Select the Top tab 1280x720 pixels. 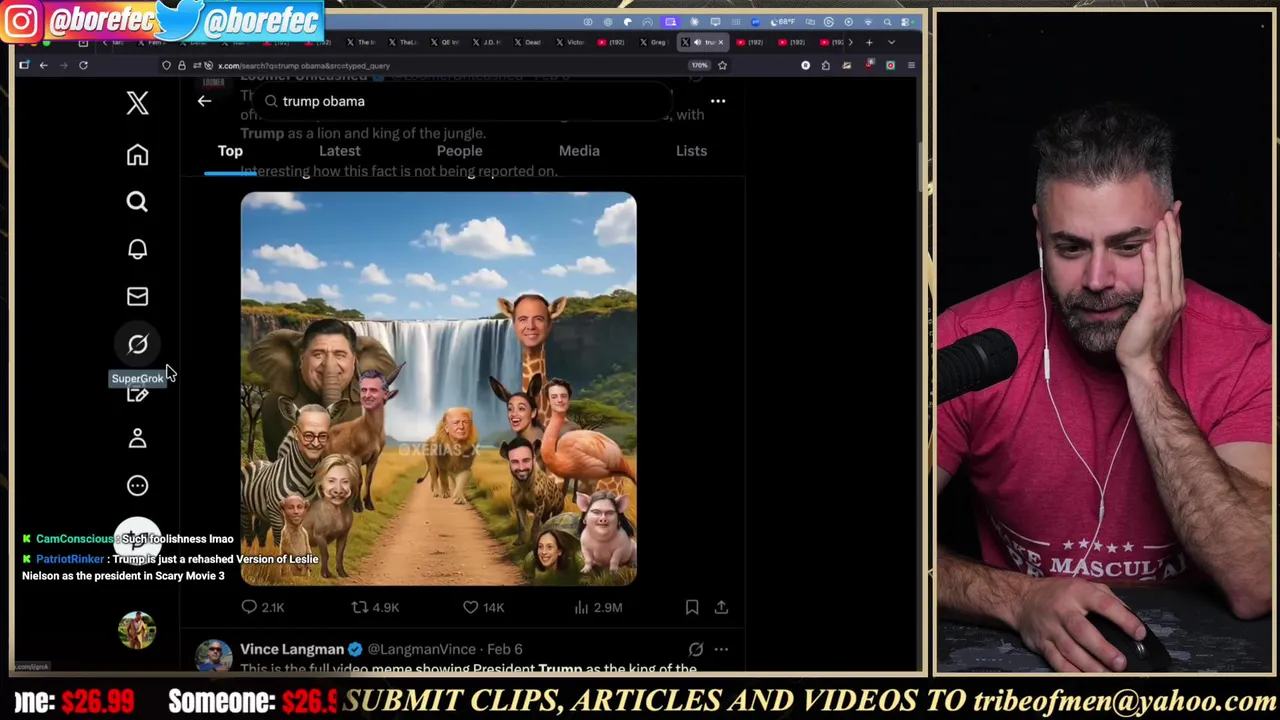pos(230,151)
